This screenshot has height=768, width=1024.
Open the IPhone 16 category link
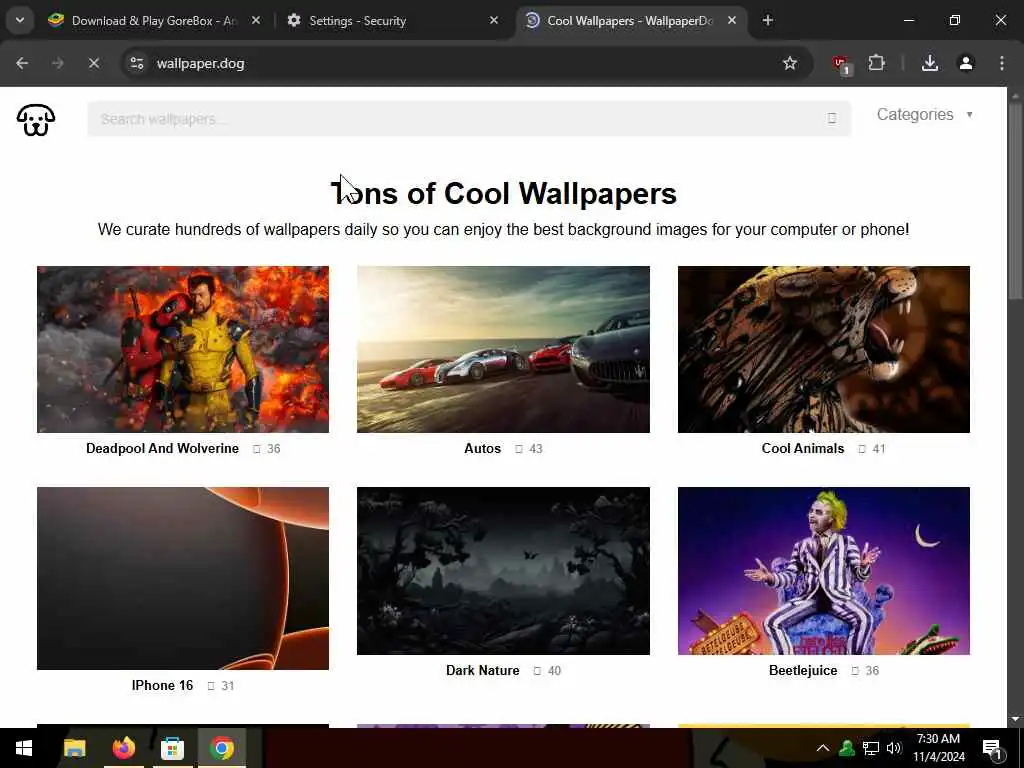(x=163, y=686)
